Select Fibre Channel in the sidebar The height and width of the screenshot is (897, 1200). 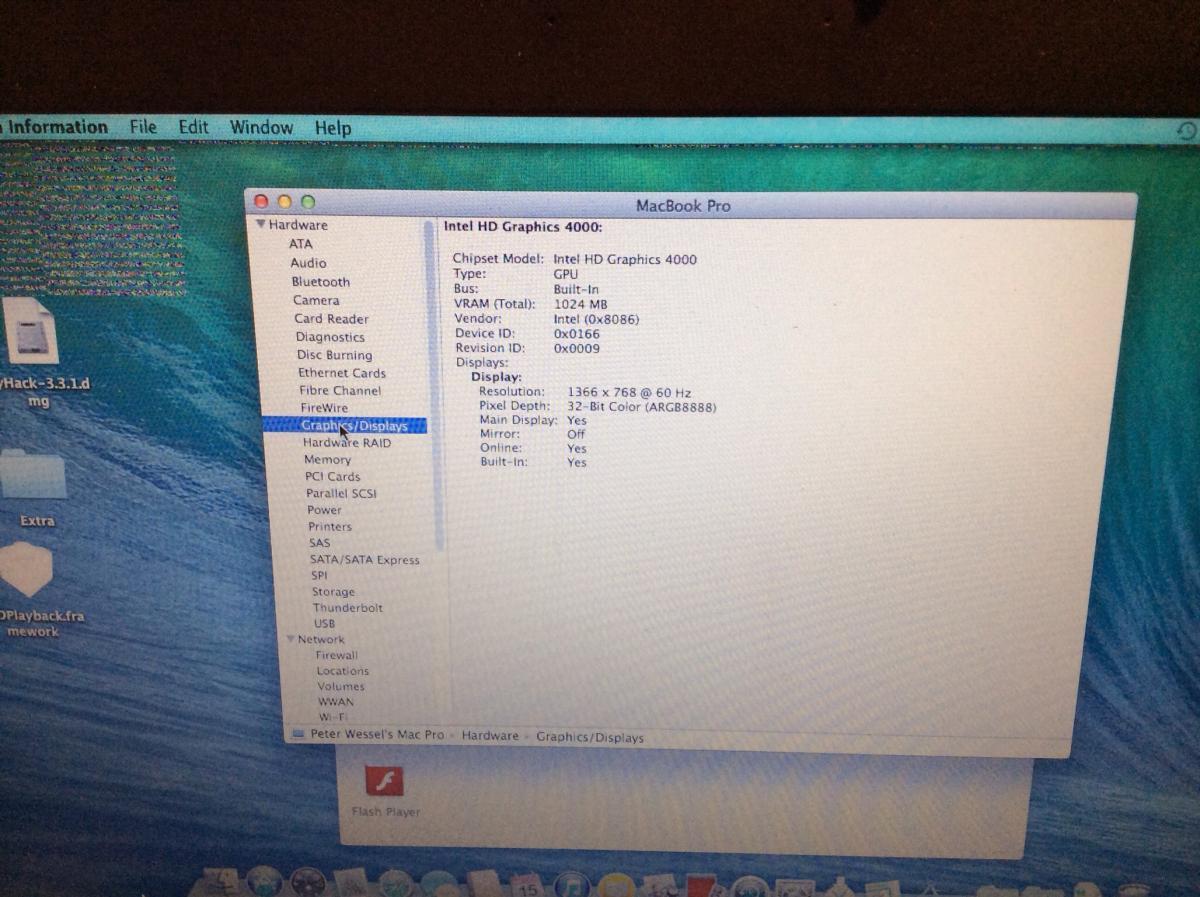tap(340, 391)
